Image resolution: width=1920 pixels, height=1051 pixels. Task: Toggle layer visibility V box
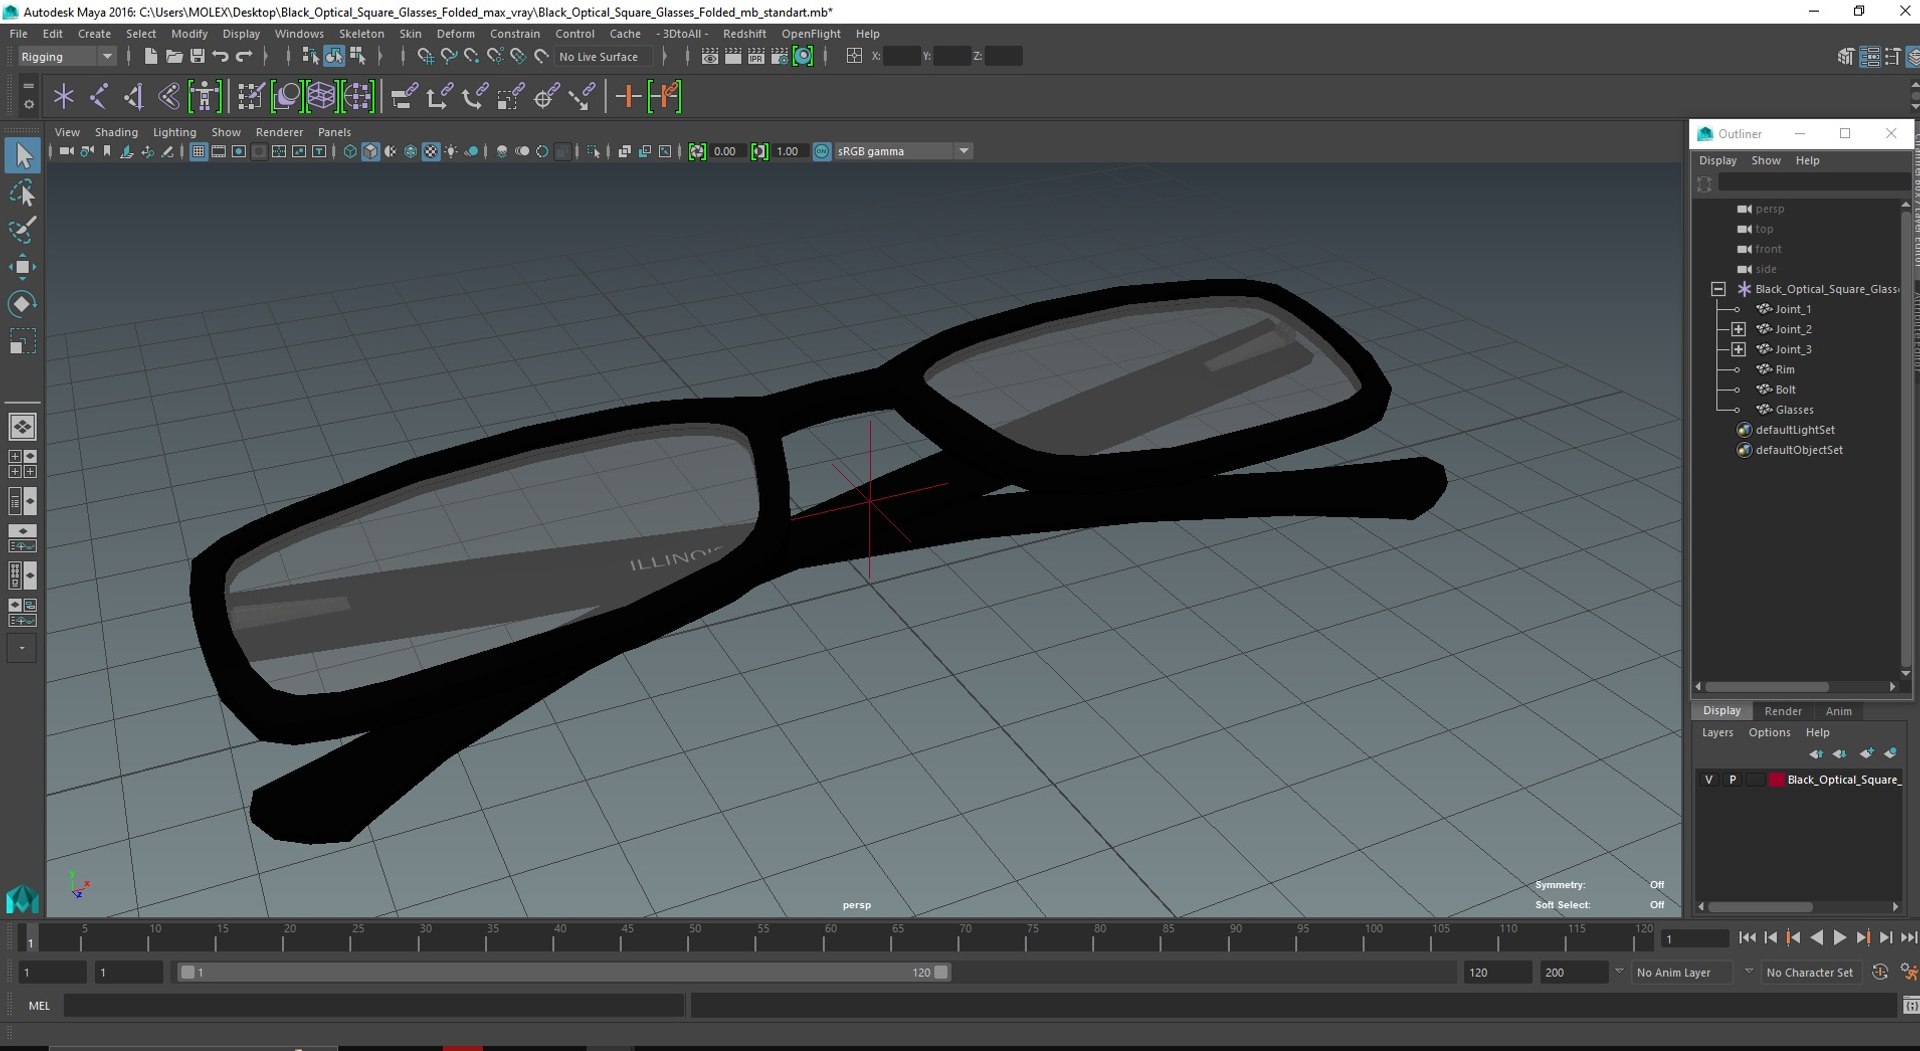coord(1708,780)
